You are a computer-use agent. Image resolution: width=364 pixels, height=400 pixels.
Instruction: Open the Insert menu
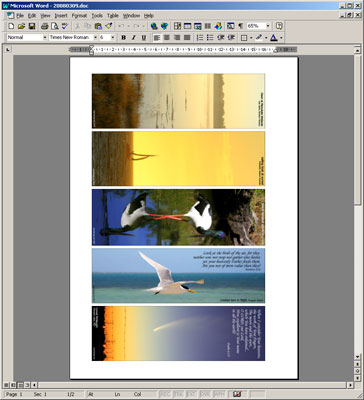pos(61,16)
